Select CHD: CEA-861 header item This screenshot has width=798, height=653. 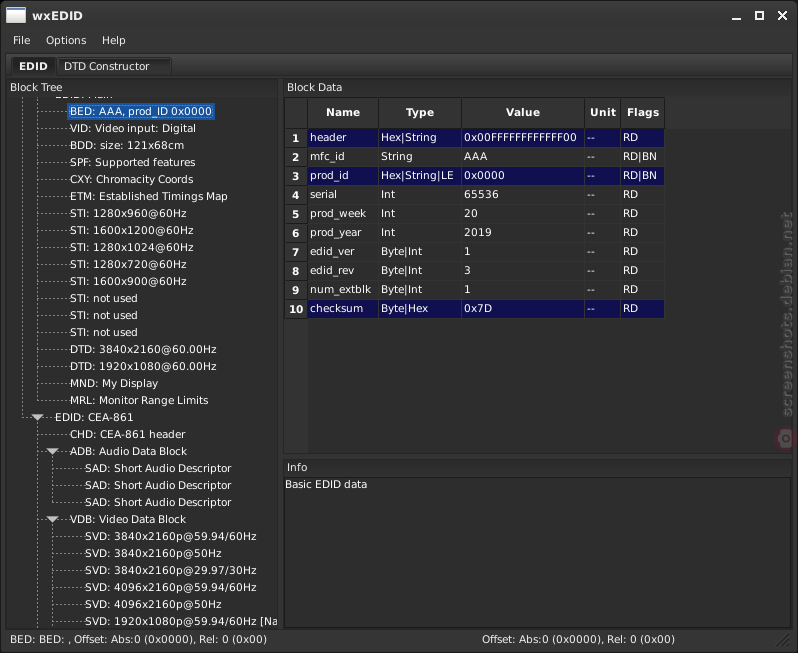coord(128,434)
